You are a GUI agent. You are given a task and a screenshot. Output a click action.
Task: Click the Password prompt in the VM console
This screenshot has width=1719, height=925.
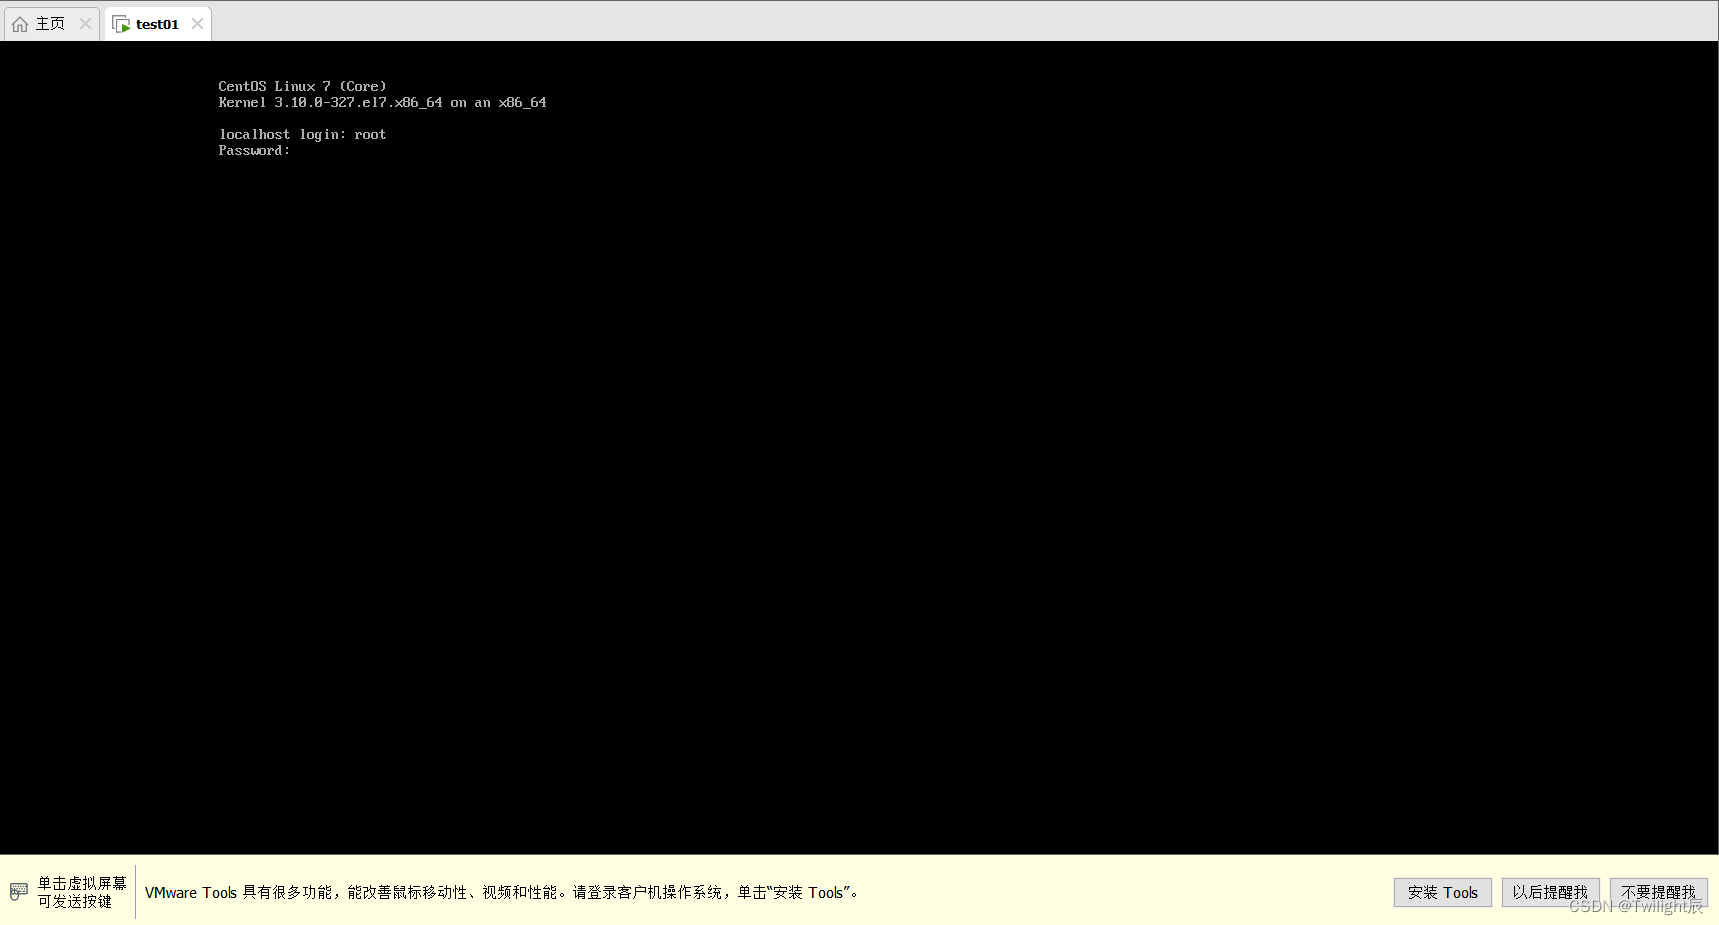(254, 150)
